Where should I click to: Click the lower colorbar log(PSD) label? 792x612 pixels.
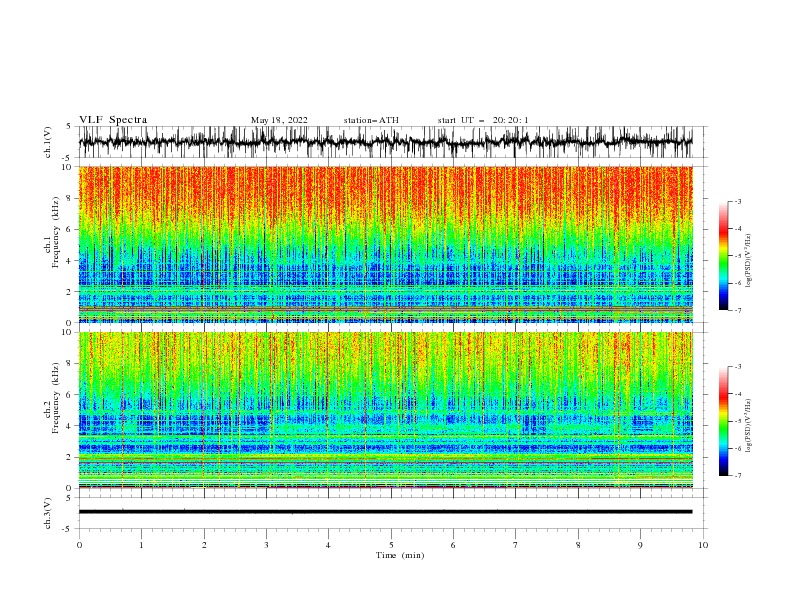point(749,425)
